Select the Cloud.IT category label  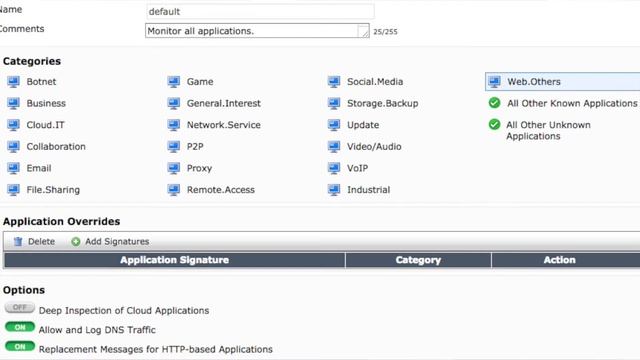pos(45,125)
